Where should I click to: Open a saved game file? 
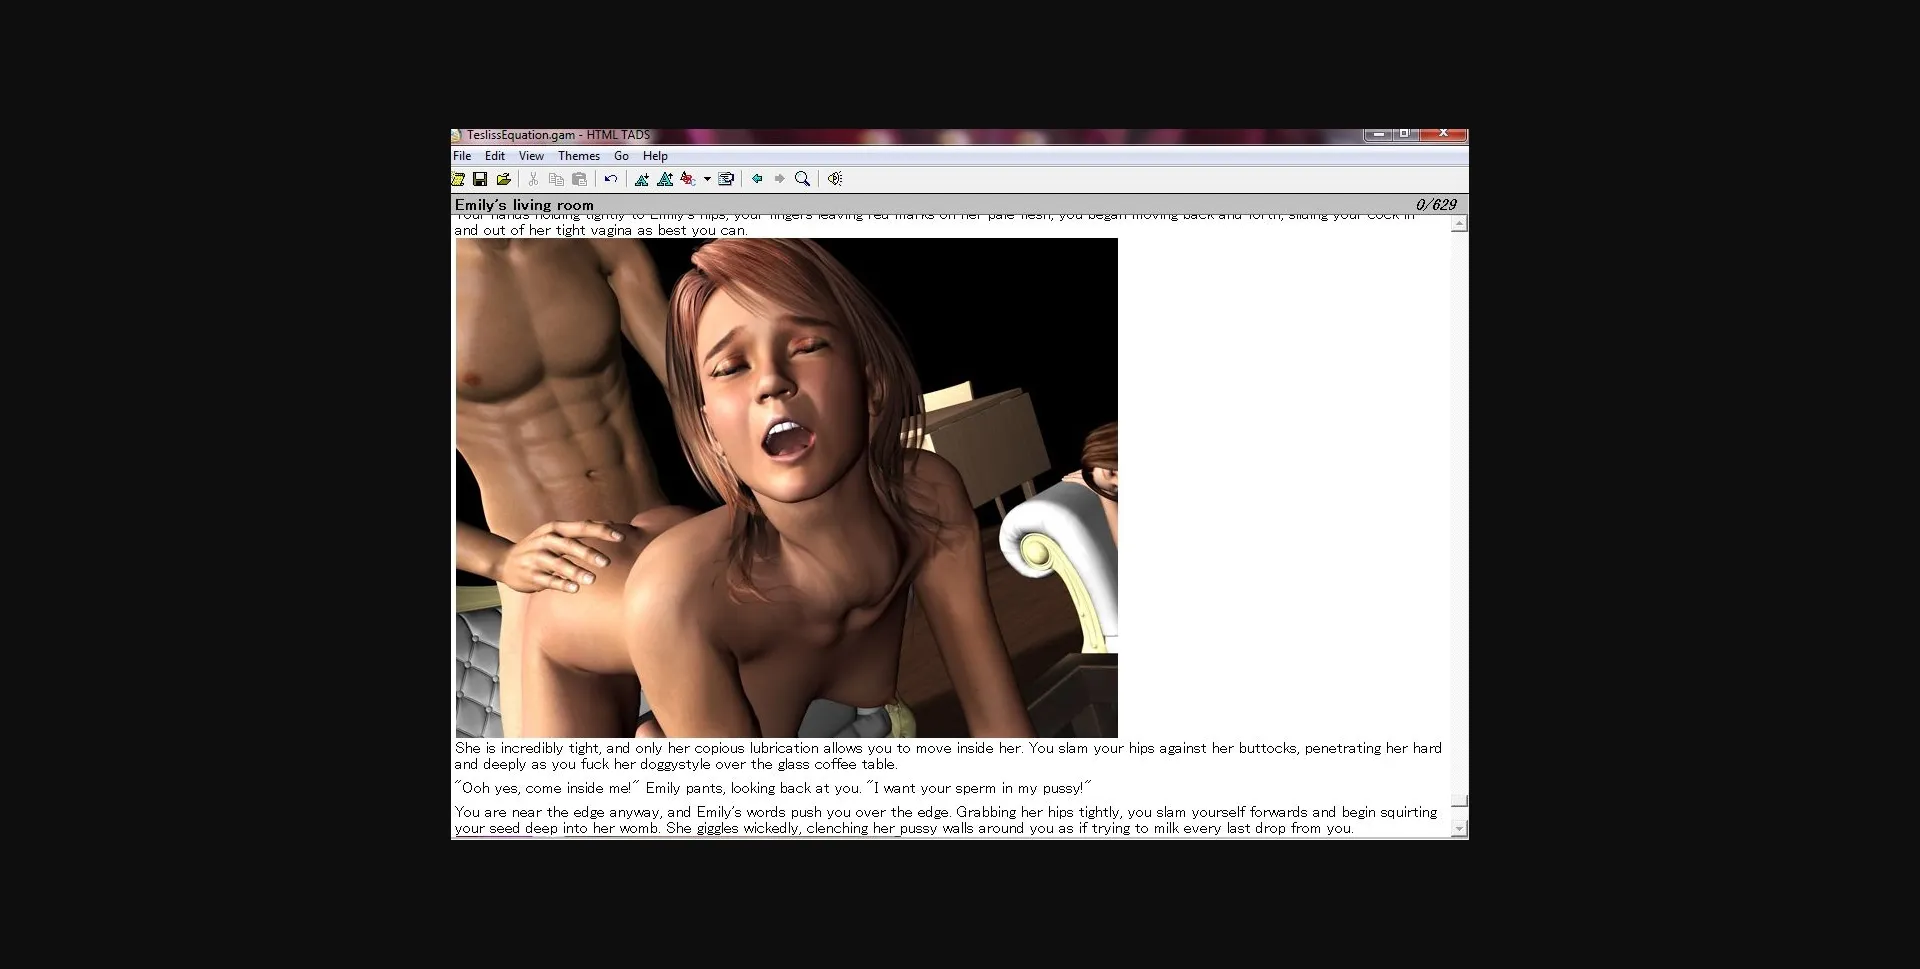[506, 178]
